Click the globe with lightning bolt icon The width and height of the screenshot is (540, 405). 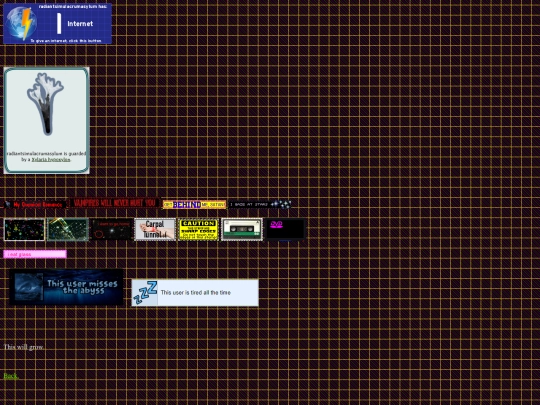(21, 23)
